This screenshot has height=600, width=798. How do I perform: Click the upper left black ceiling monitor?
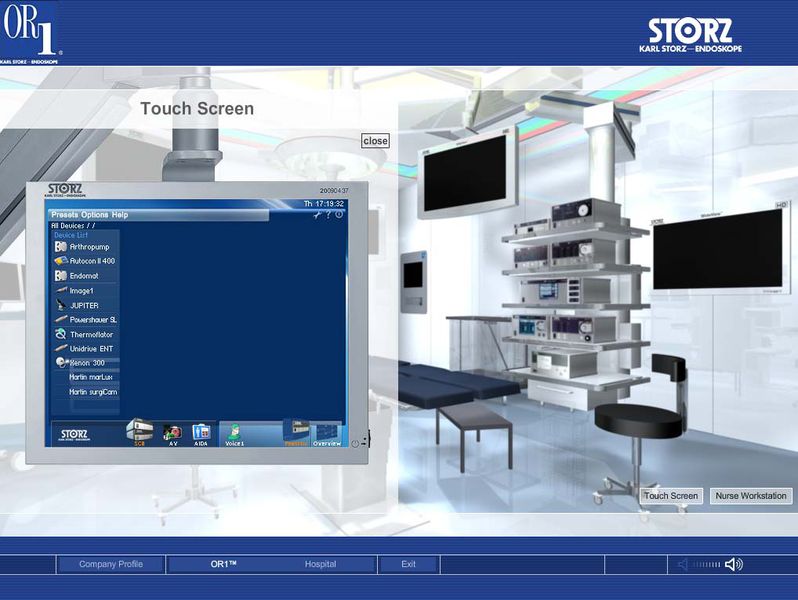[467, 173]
